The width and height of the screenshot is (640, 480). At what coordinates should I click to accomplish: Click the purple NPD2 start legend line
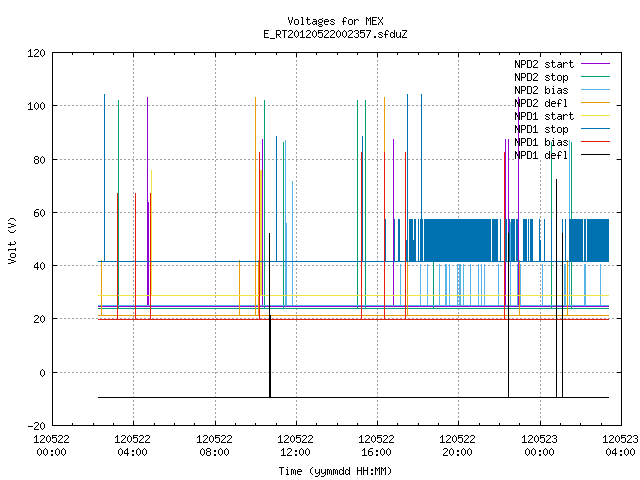pos(595,64)
